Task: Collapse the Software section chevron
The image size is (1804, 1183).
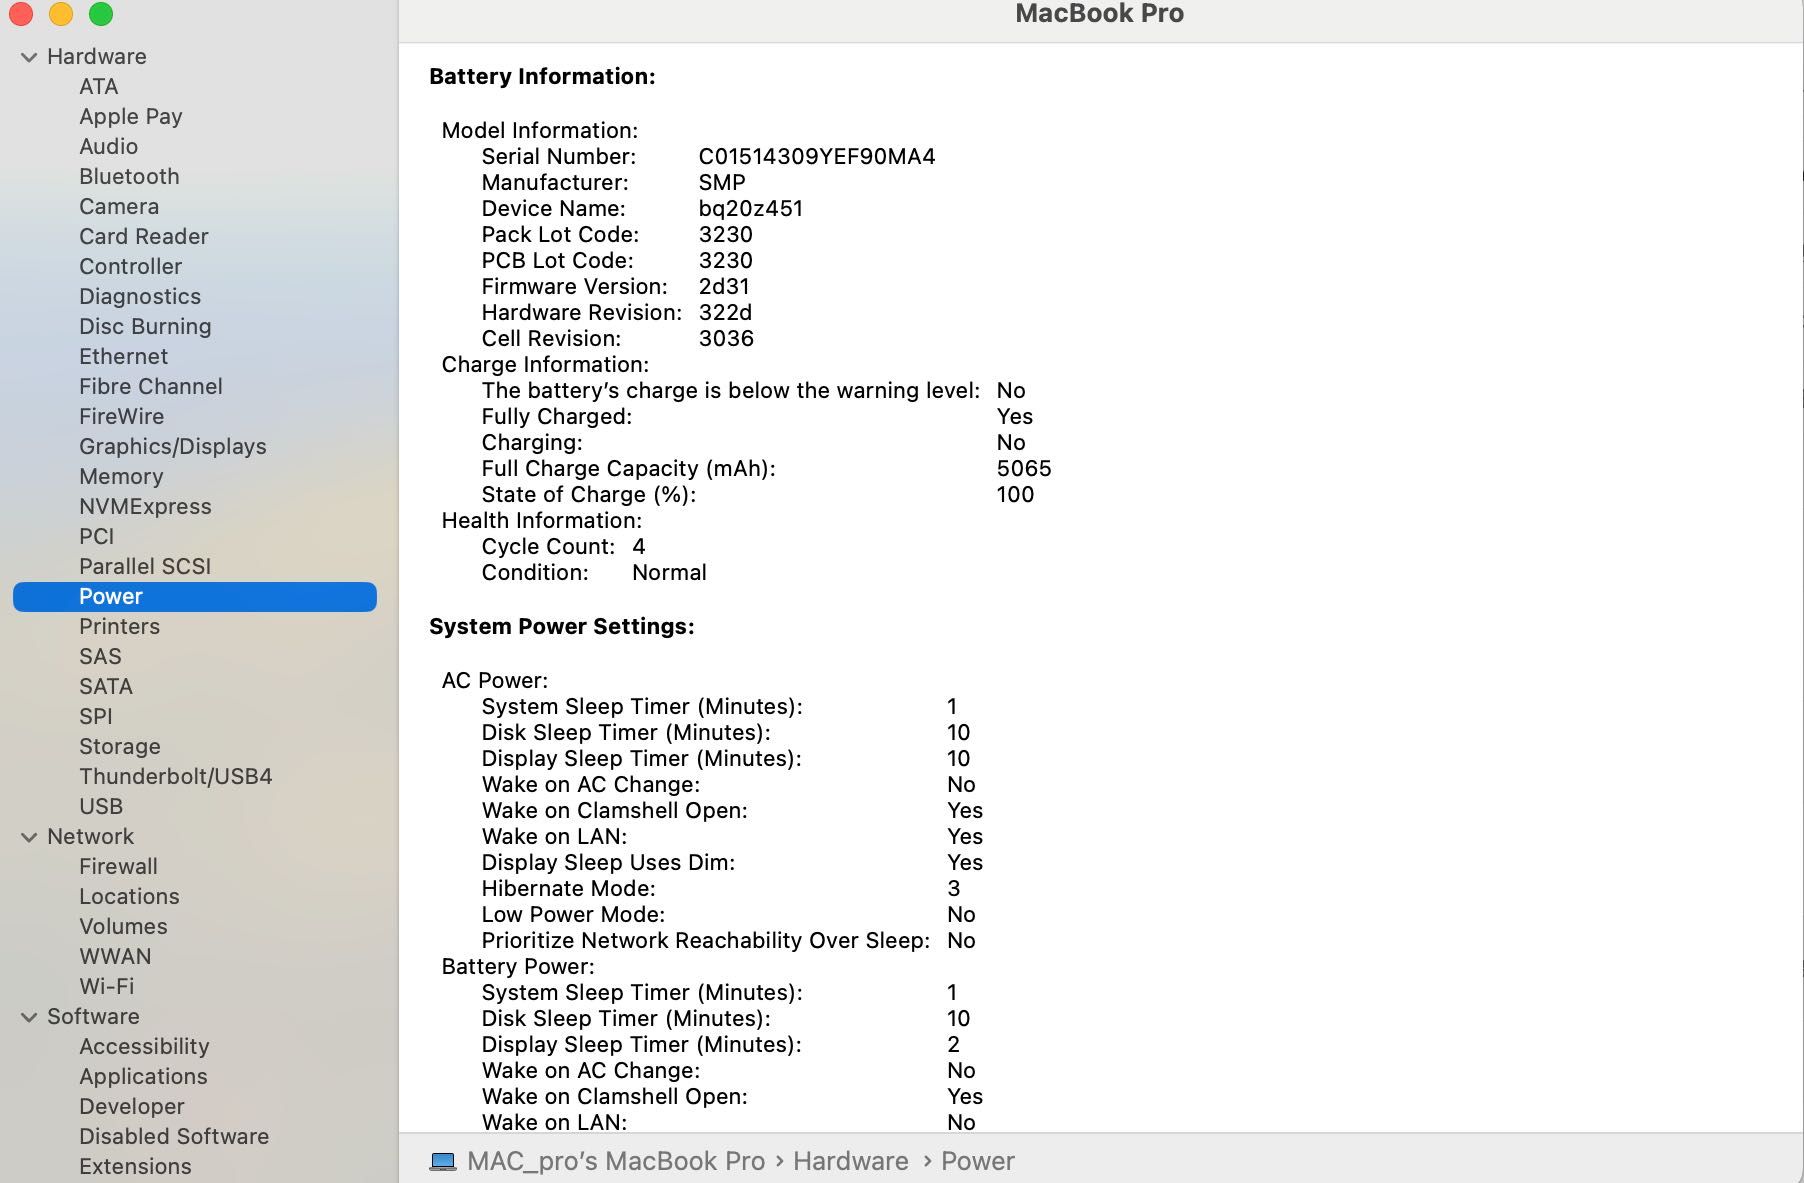Action: 29,1017
